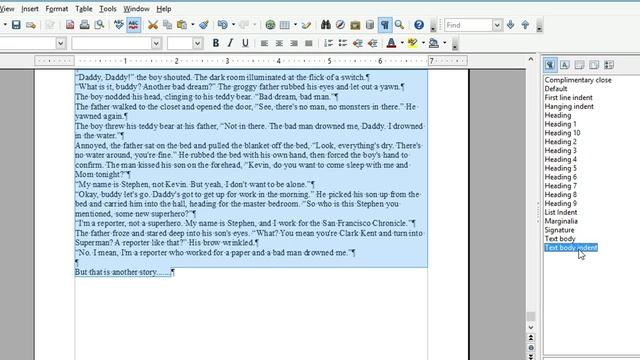Viewport: 640px width, 360px height.
Task: Open the Table menu
Action: (84, 9)
